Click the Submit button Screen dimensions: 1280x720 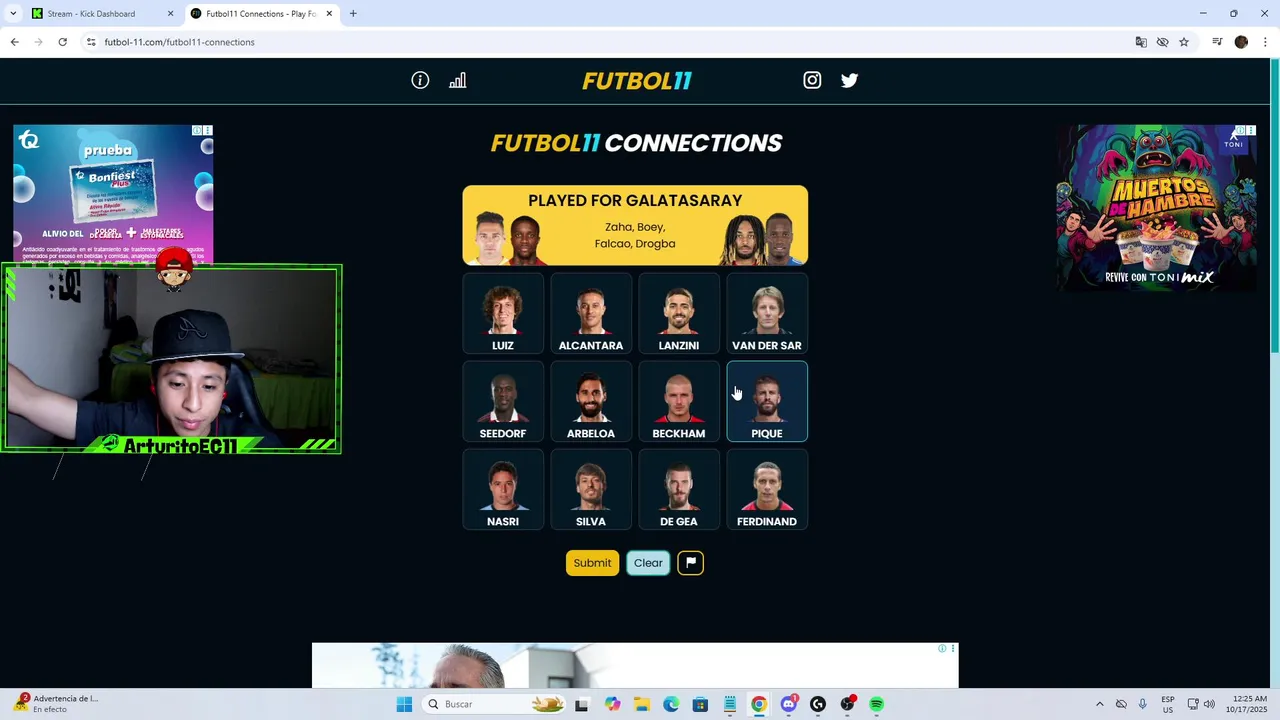coord(592,563)
